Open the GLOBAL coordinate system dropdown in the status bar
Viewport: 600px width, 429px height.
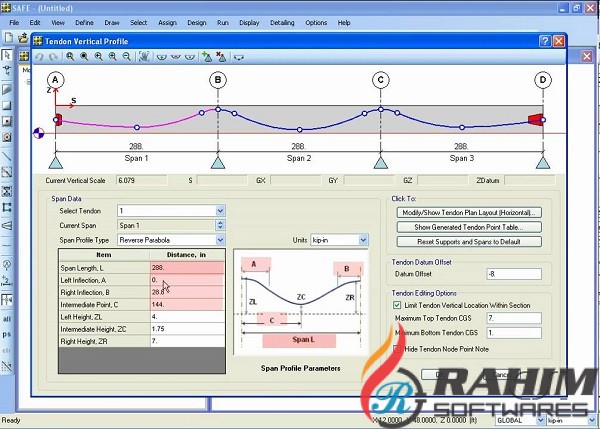540,420
